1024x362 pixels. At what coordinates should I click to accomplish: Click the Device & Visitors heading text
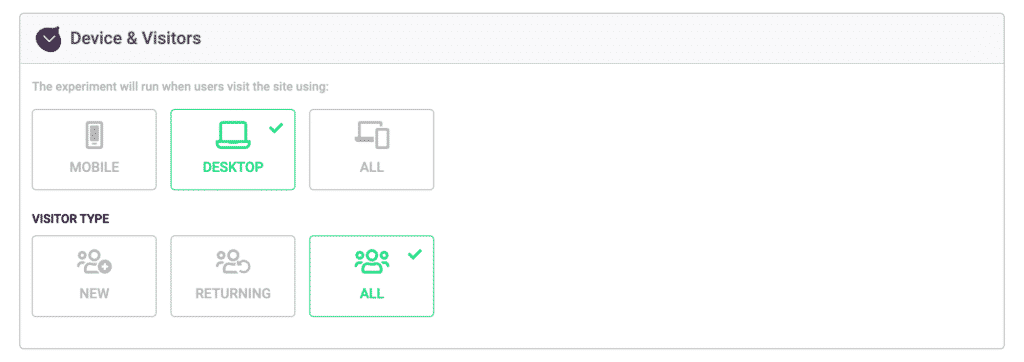coord(135,39)
